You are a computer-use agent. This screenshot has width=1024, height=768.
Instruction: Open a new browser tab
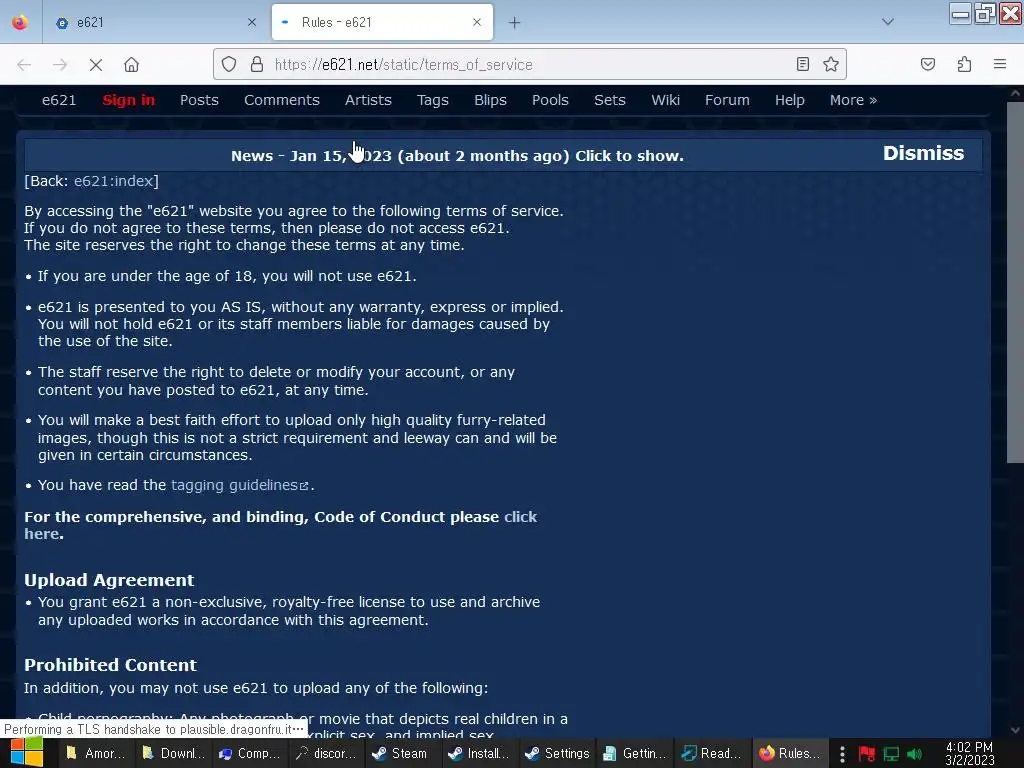[515, 23]
